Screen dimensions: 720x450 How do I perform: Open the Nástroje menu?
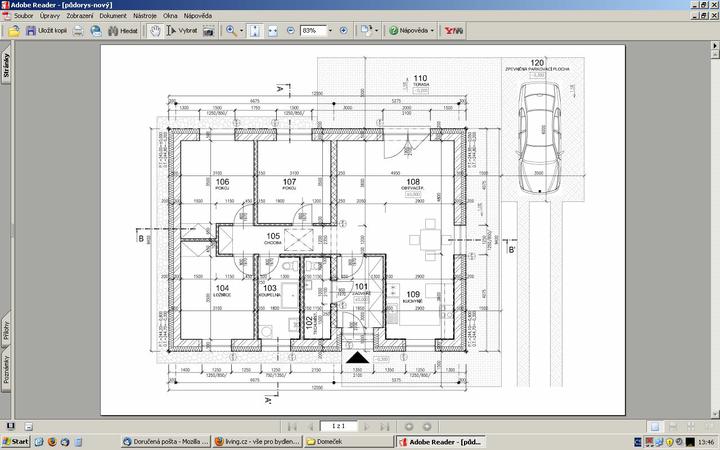coord(145,17)
